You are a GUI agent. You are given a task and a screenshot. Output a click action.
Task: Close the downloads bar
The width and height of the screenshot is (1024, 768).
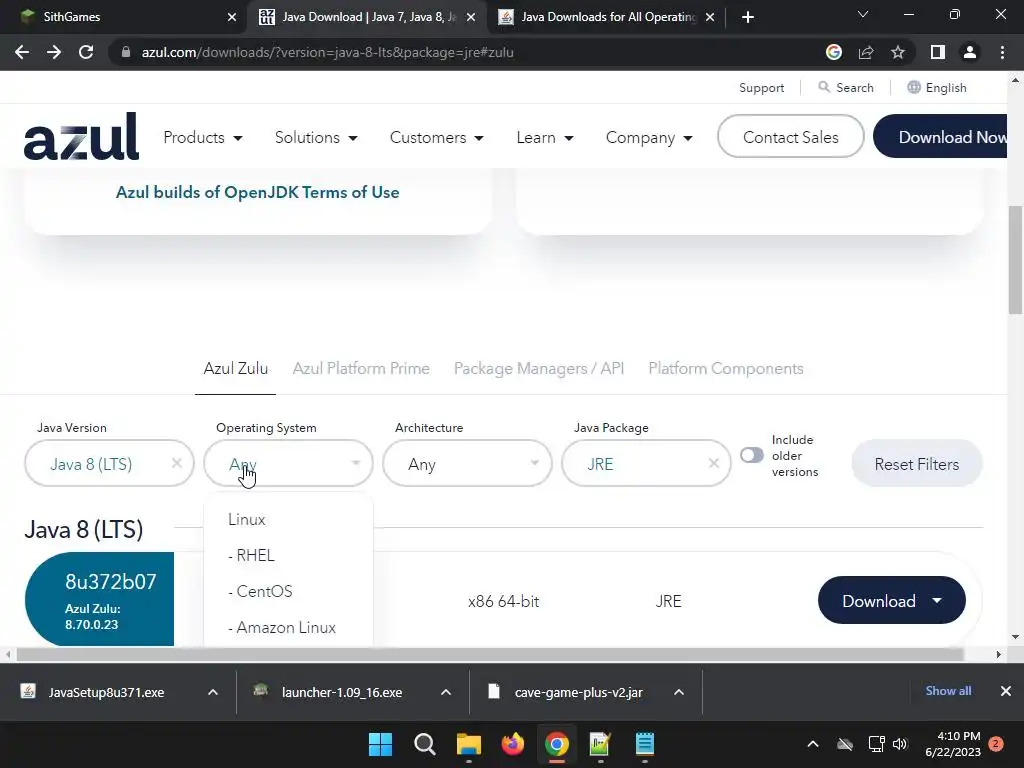1006,691
